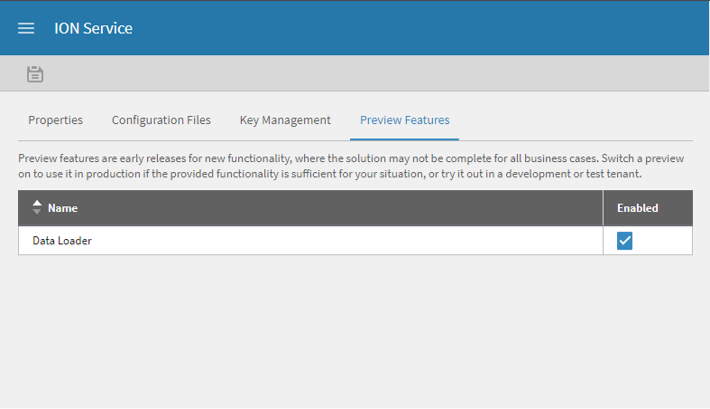The width and height of the screenshot is (710, 409).
Task: Click the ION Service title
Action: click(x=93, y=28)
